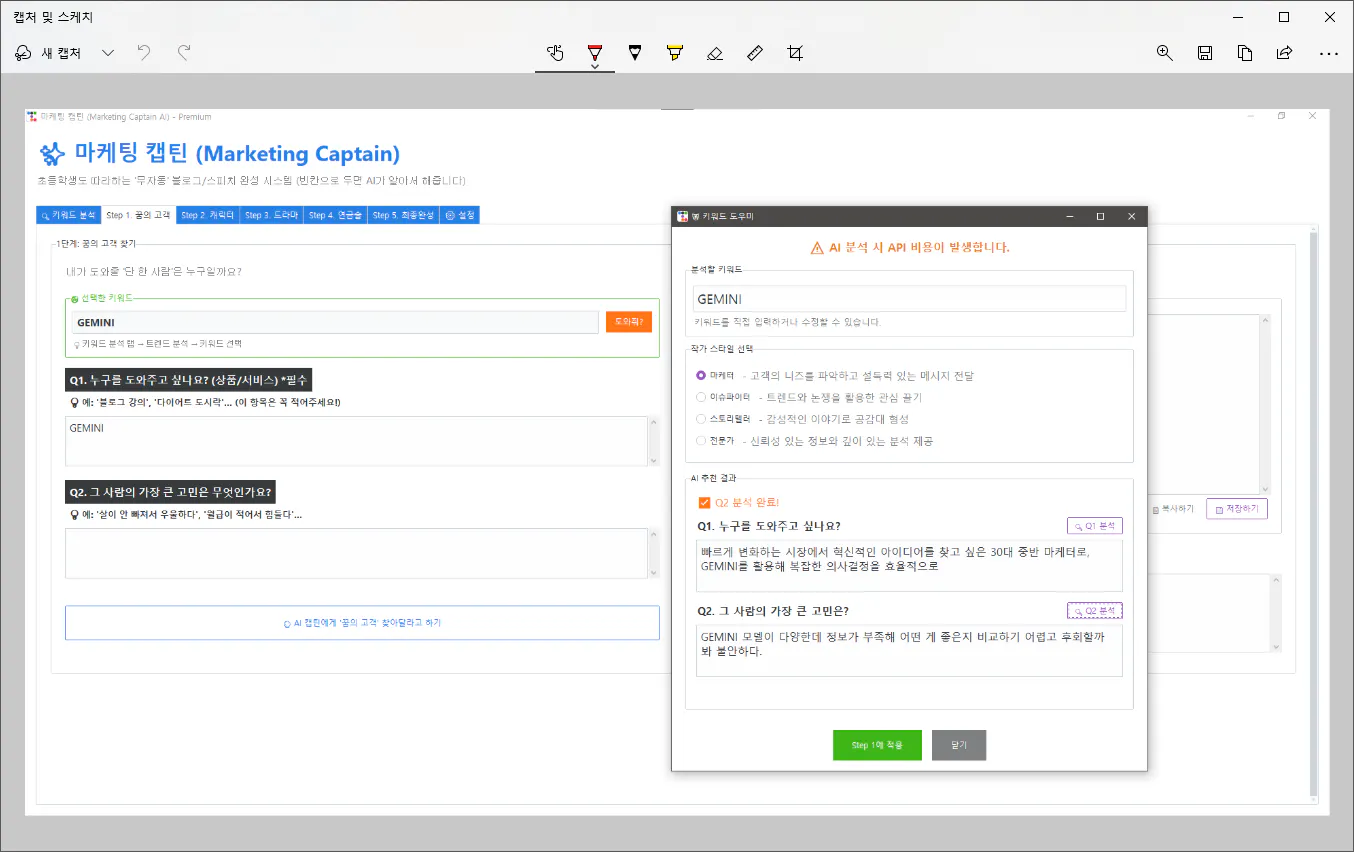Select the red ballpoint pen tool
The width and height of the screenshot is (1354, 852).
coord(595,53)
